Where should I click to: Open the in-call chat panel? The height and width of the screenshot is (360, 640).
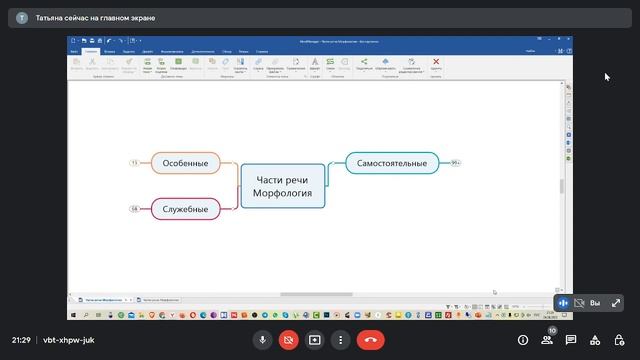pyautogui.click(x=571, y=340)
